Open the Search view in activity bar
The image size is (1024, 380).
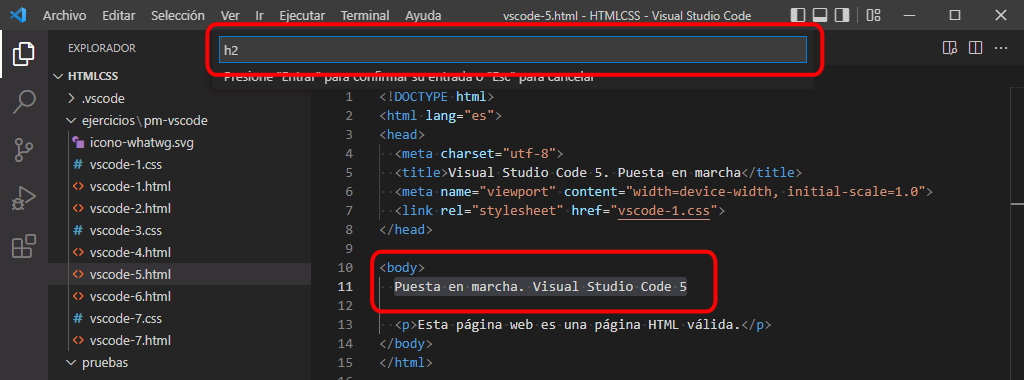tap(24, 102)
